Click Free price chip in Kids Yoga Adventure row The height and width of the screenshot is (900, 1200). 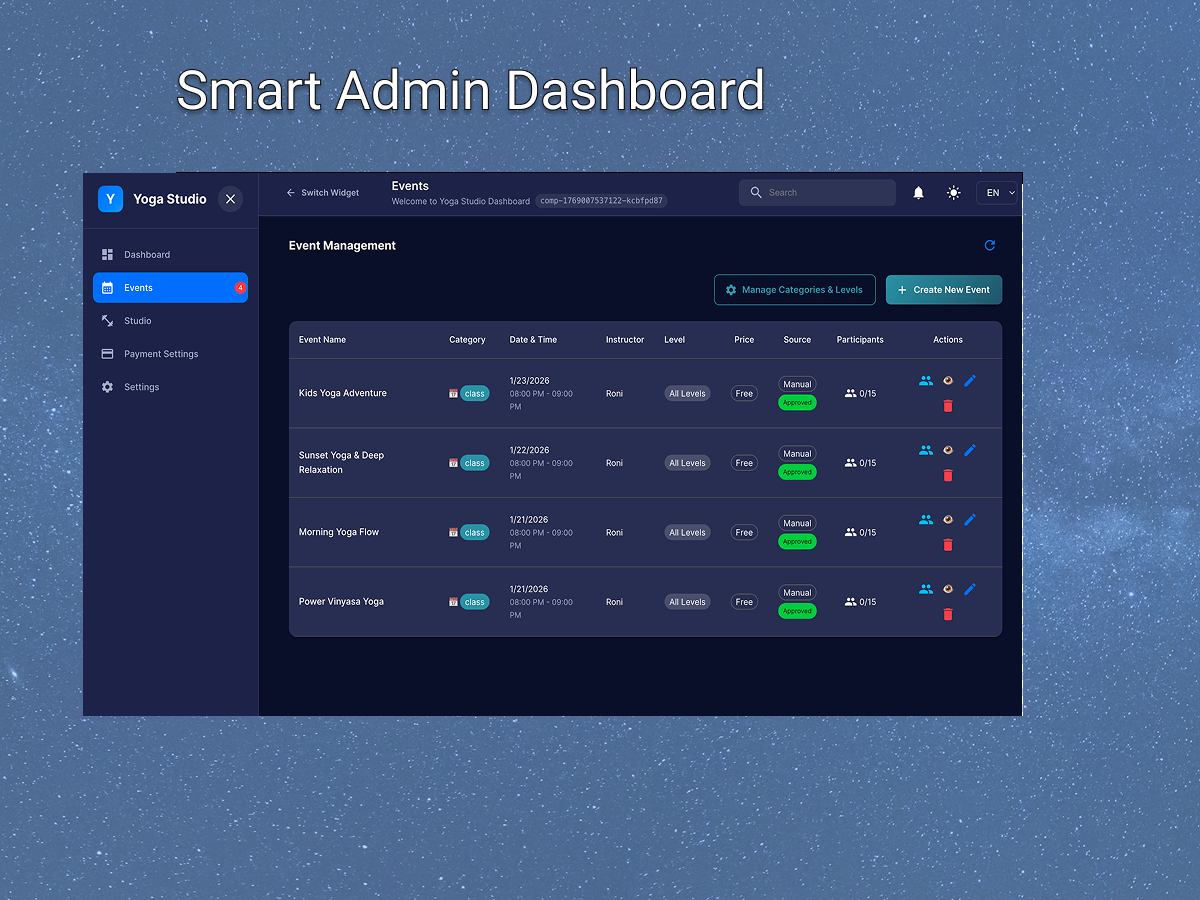click(x=744, y=394)
